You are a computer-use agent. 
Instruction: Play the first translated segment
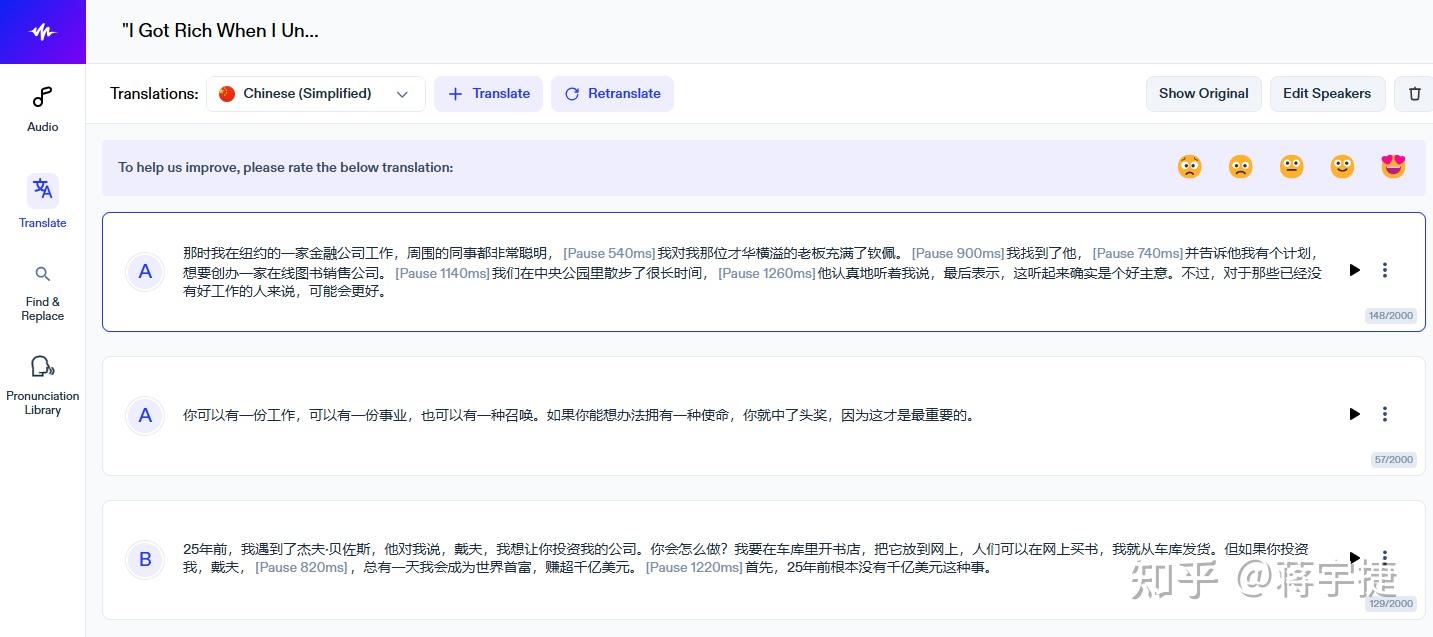point(1354,270)
